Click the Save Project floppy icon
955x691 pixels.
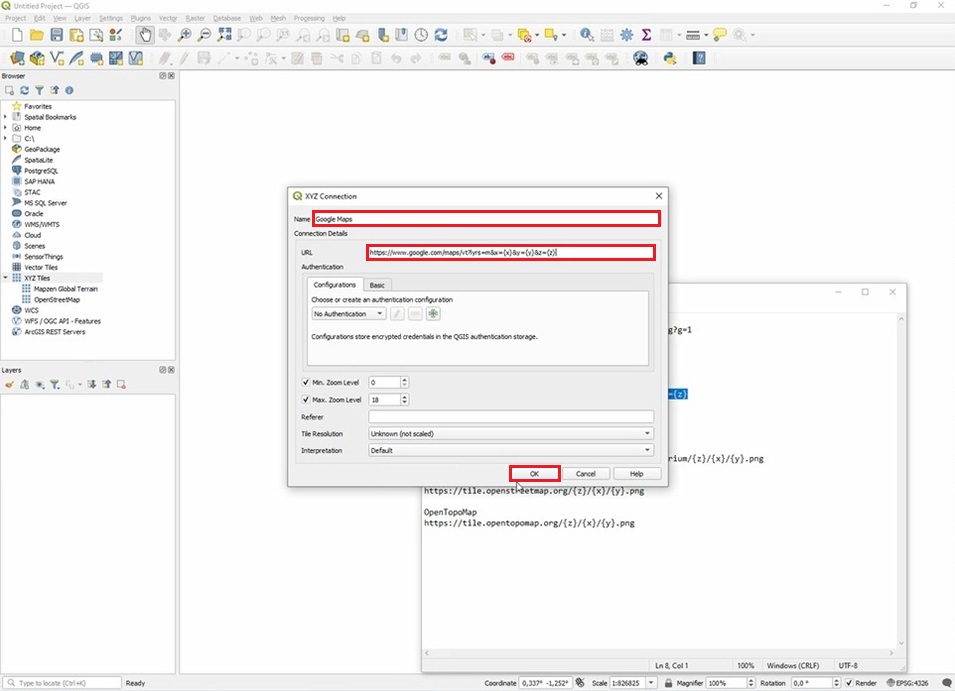tap(57, 35)
